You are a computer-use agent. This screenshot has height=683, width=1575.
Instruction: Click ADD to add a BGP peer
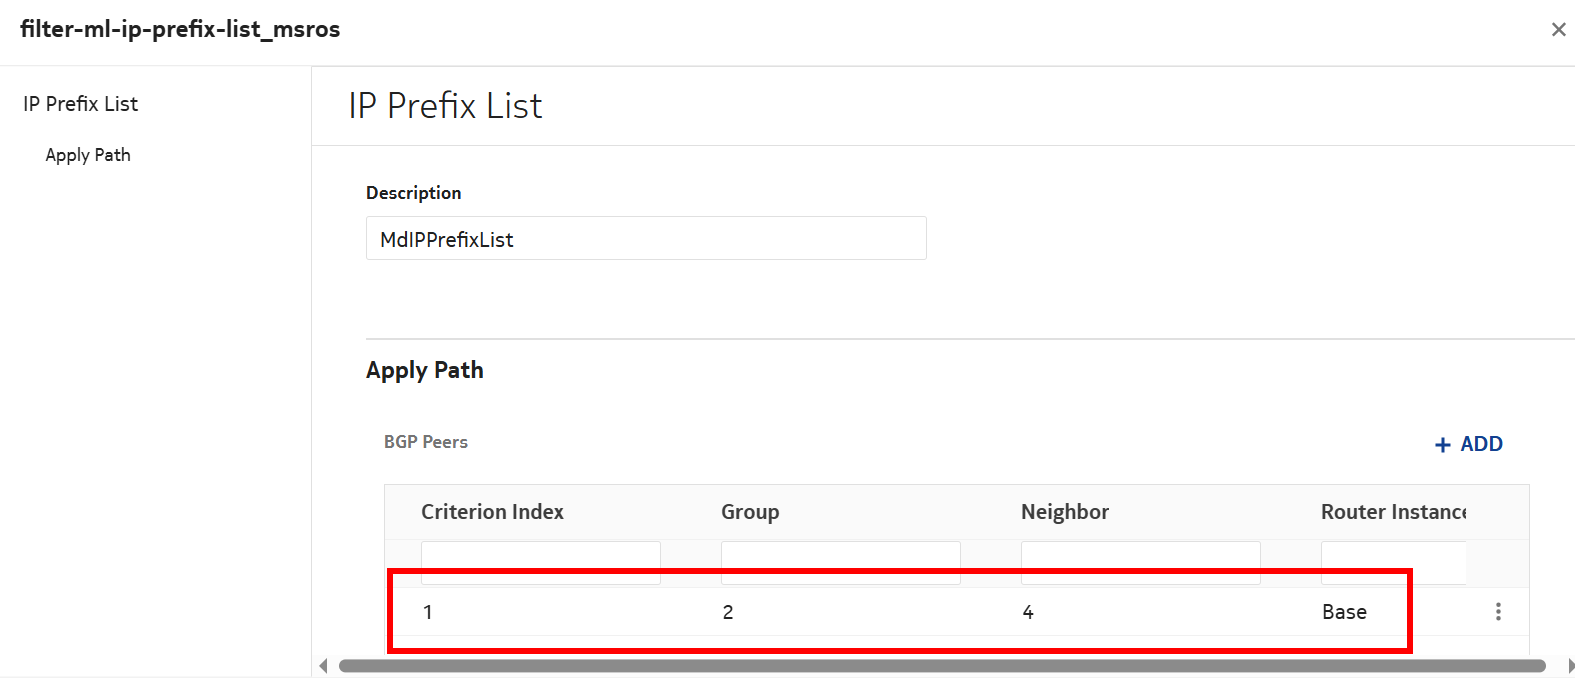coord(1468,444)
